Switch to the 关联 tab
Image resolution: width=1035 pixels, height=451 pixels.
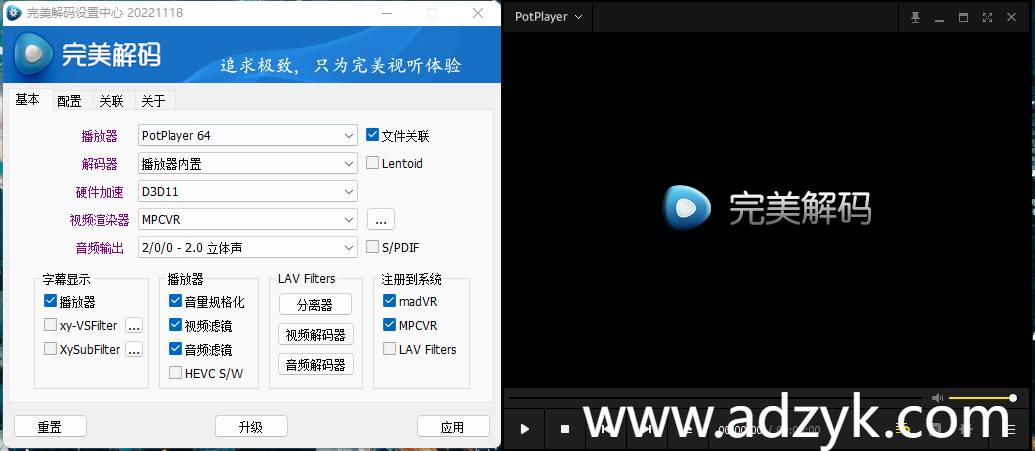112,101
